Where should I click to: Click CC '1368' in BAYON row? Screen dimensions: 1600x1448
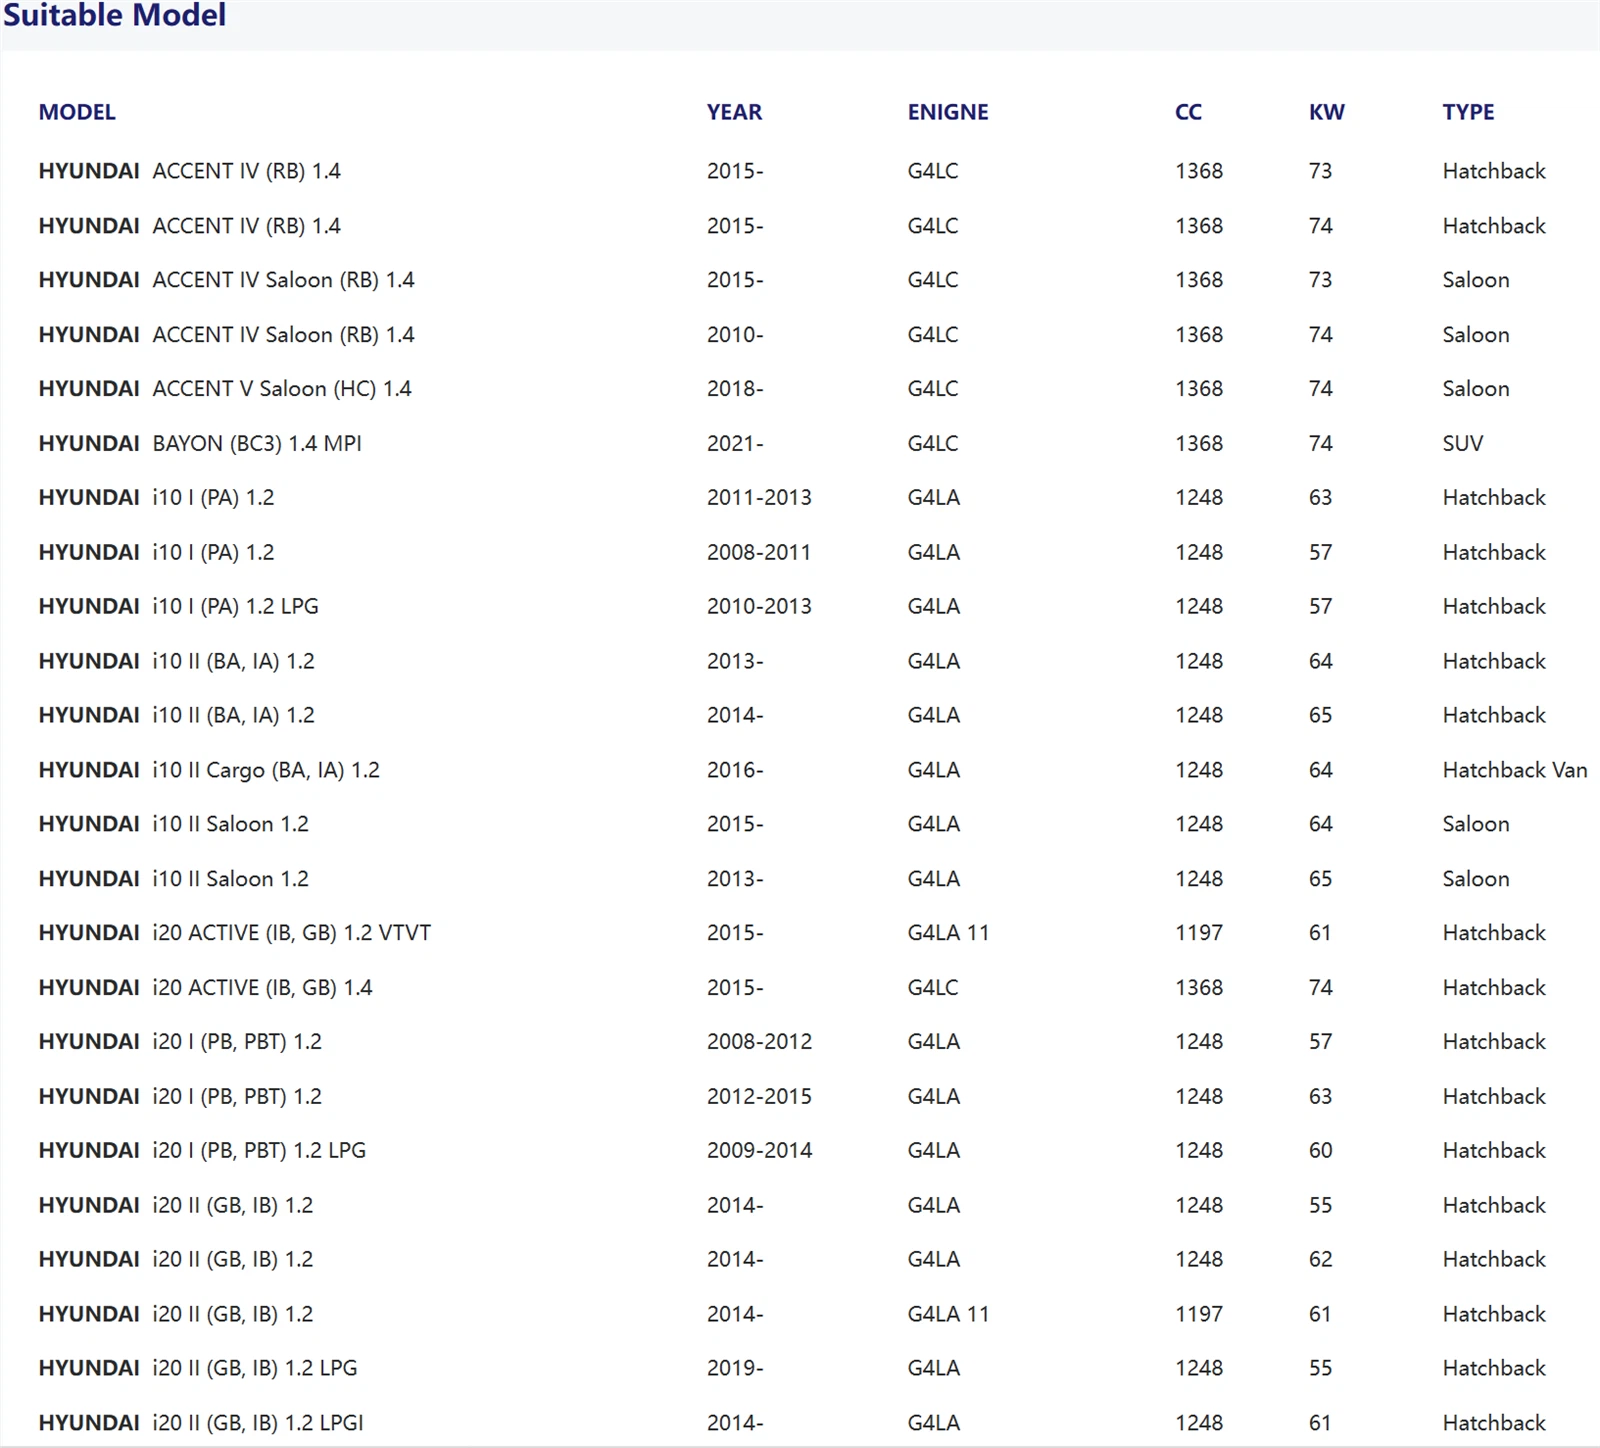pos(1199,443)
